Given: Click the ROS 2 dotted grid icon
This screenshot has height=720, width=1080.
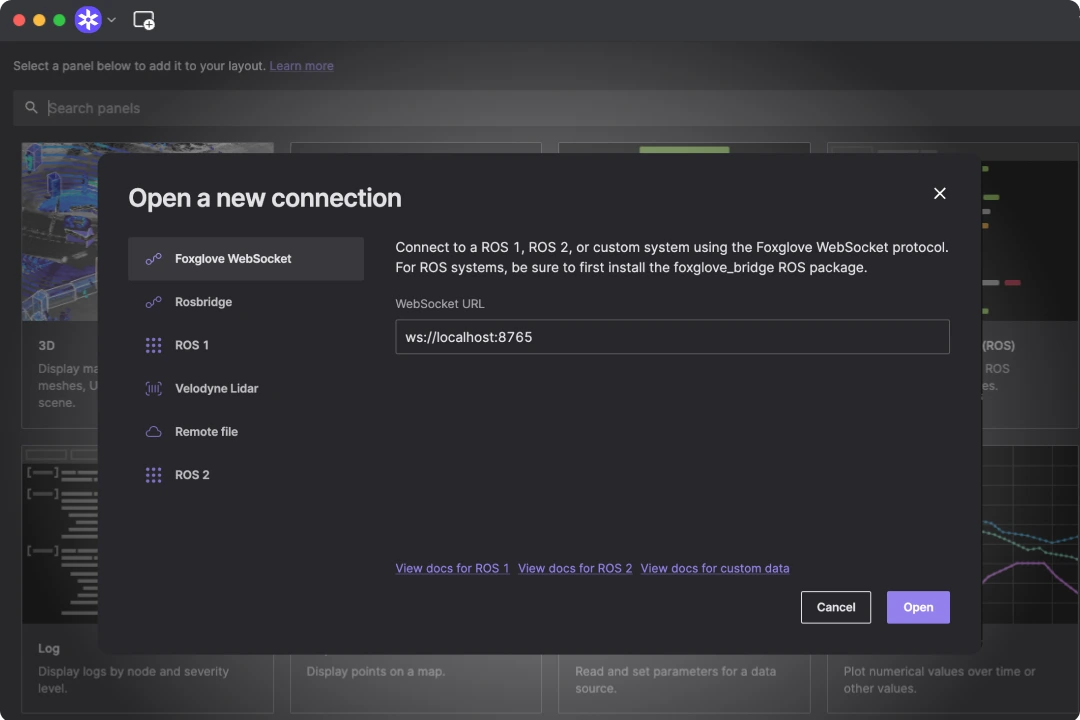Looking at the screenshot, I should click(153, 475).
